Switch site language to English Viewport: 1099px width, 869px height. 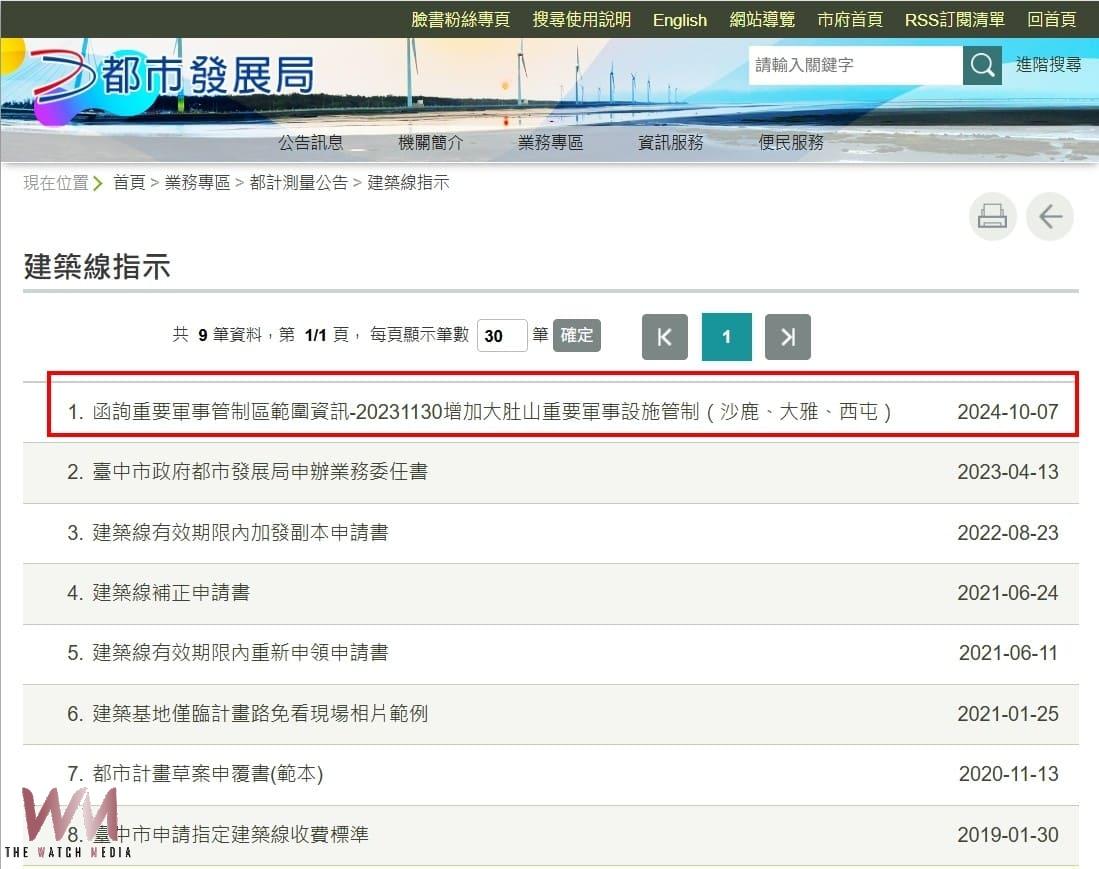coord(680,20)
